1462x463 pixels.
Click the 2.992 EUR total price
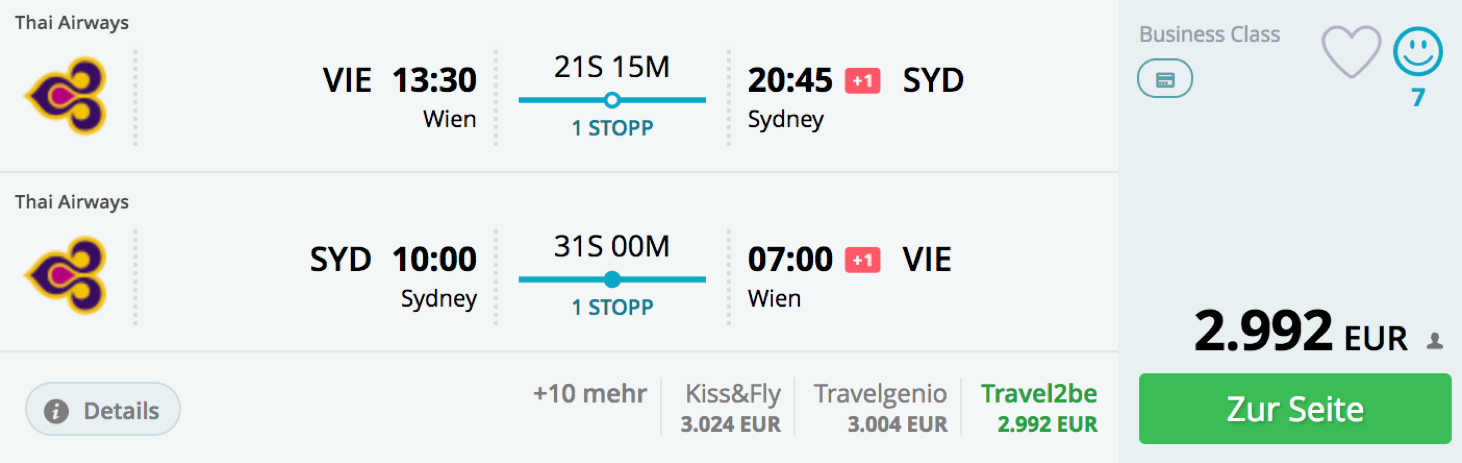1300,333
